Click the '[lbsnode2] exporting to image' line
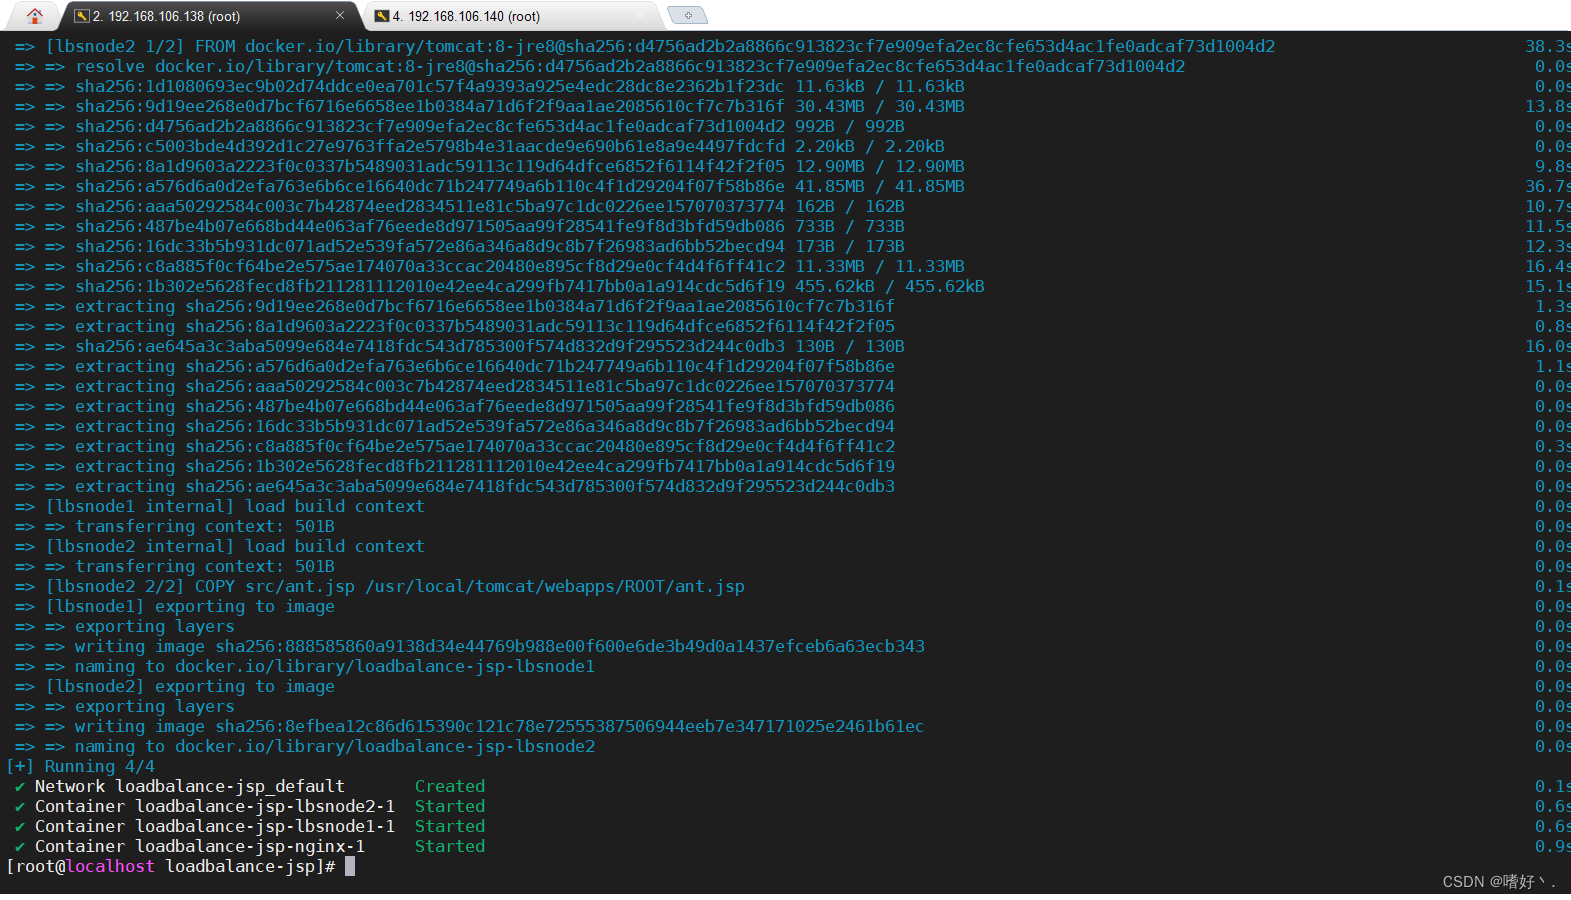 175,686
